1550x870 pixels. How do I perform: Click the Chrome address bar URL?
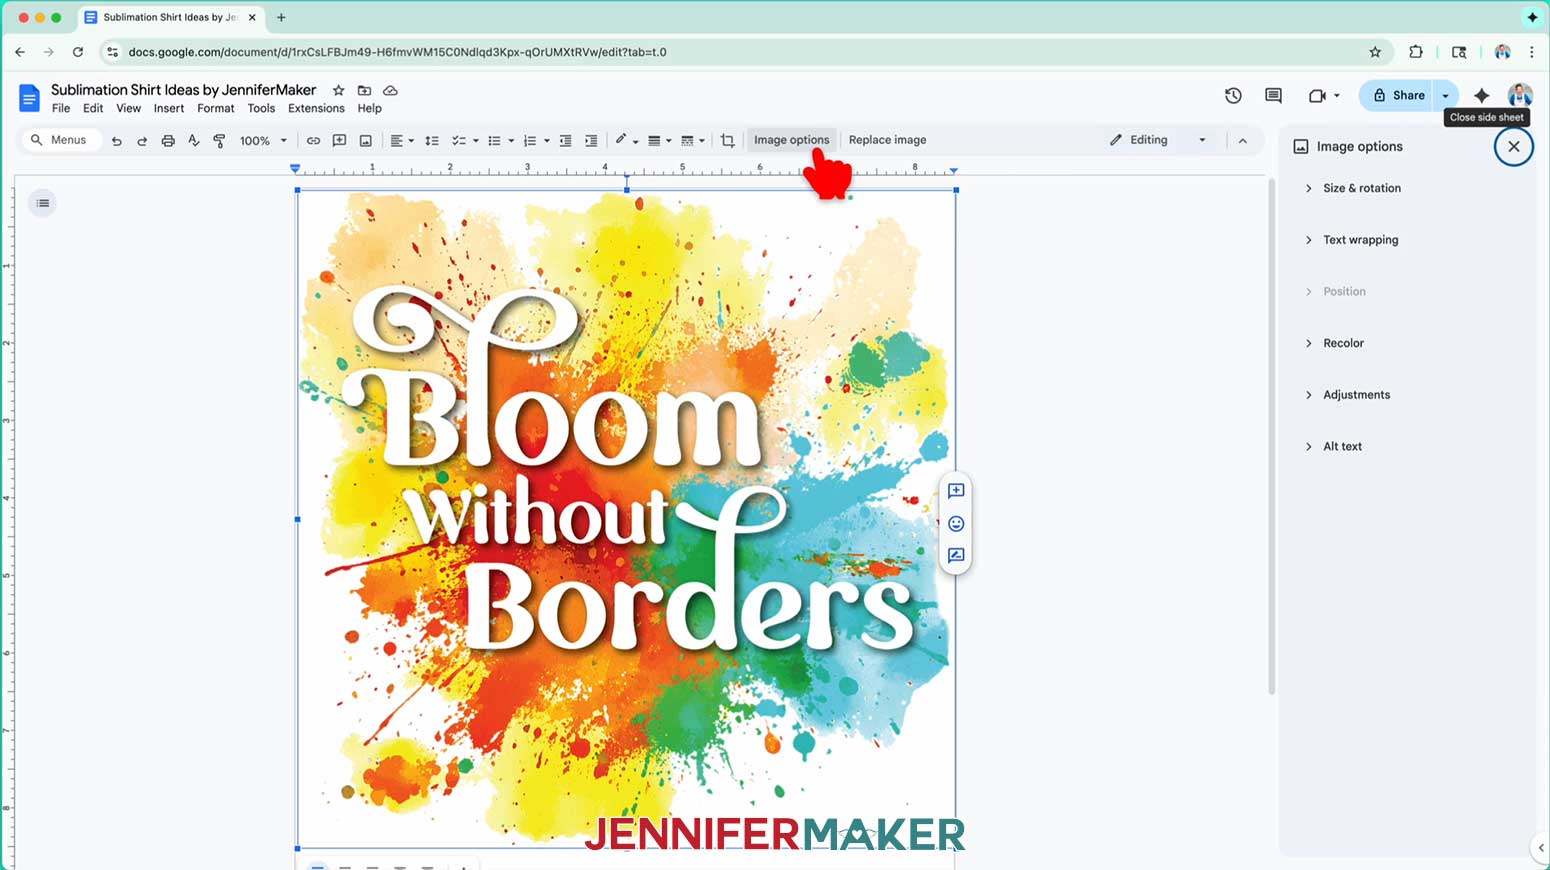coord(397,52)
